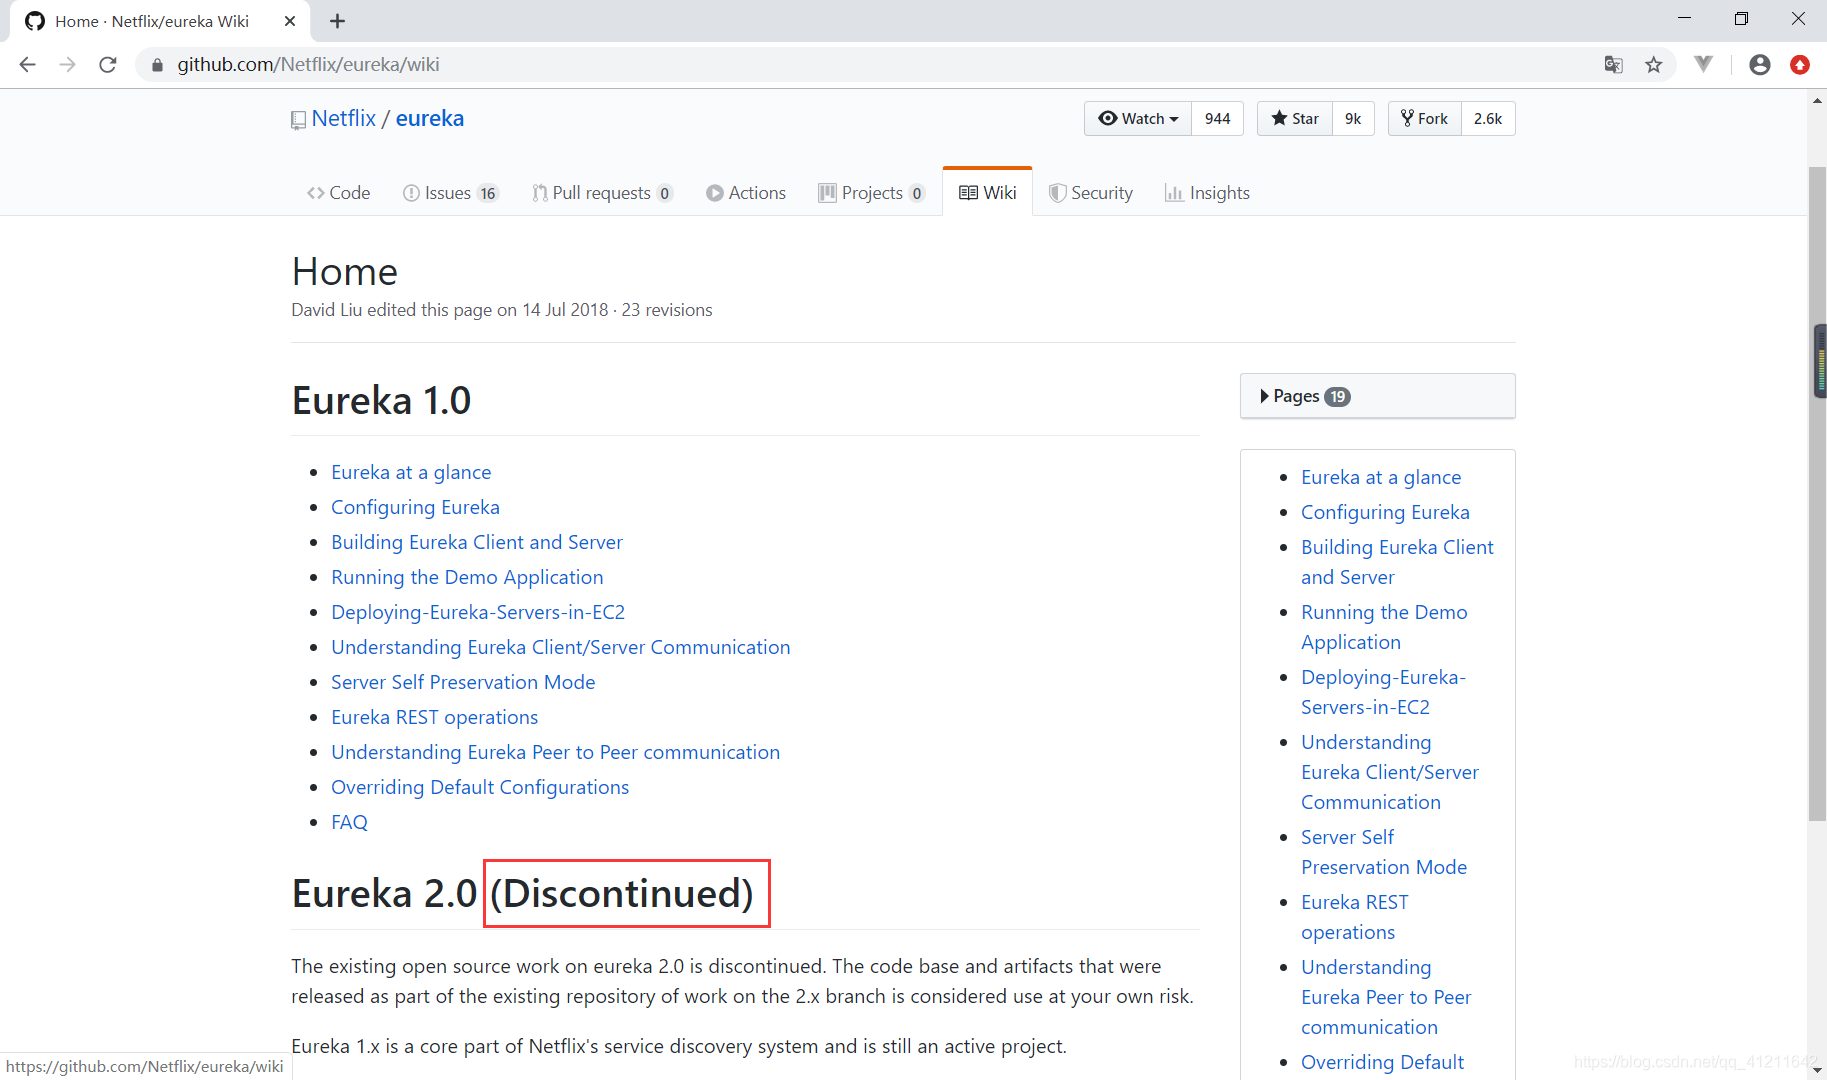The height and width of the screenshot is (1080, 1827).
Task: Switch to the Issues tab
Action: (450, 193)
